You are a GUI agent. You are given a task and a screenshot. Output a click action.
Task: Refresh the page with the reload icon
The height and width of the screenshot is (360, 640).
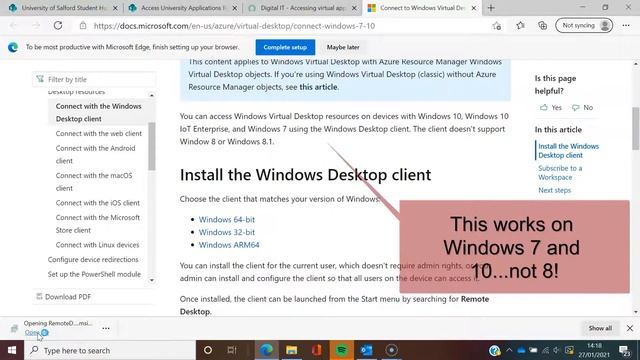[58, 25]
